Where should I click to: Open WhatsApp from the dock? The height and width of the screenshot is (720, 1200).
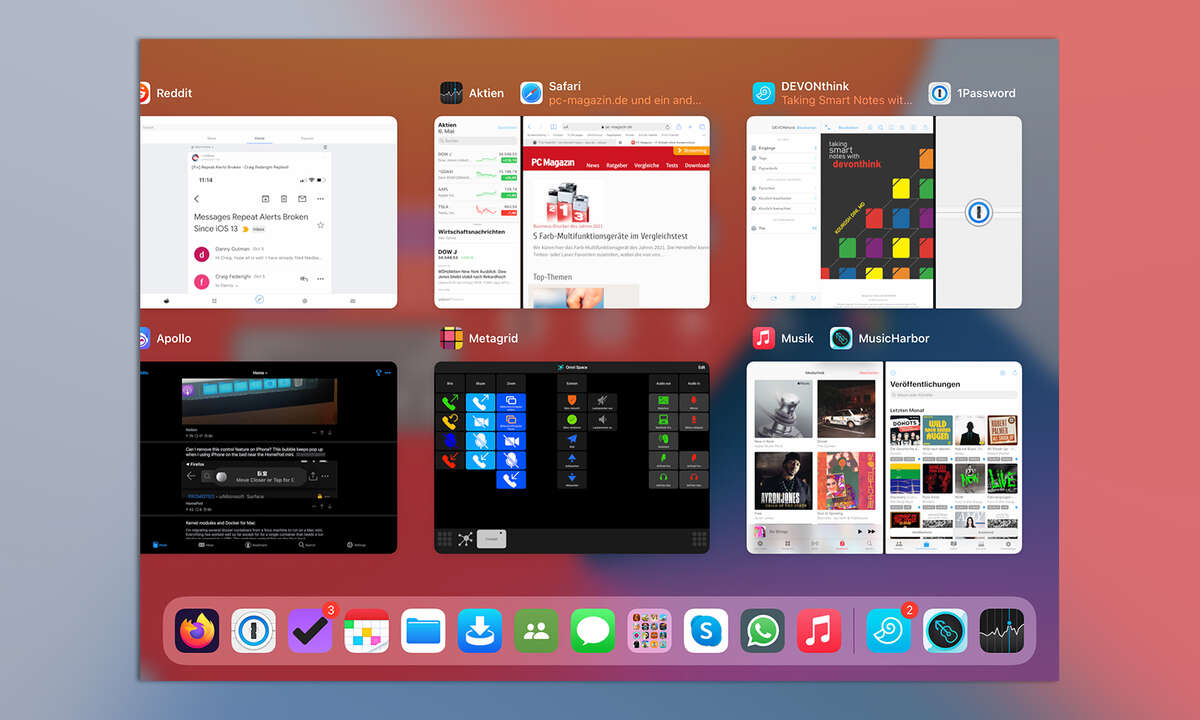pyautogui.click(x=762, y=631)
